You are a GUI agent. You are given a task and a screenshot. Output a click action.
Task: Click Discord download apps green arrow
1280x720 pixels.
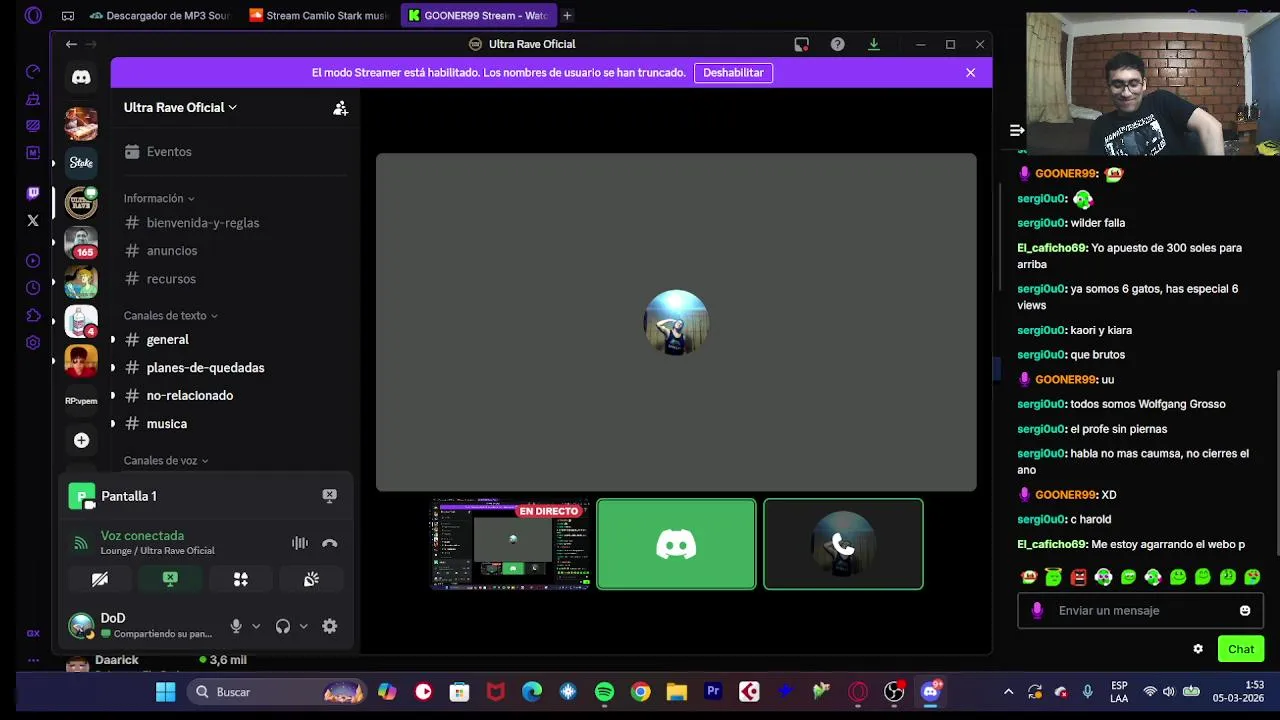click(x=873, y=44)
